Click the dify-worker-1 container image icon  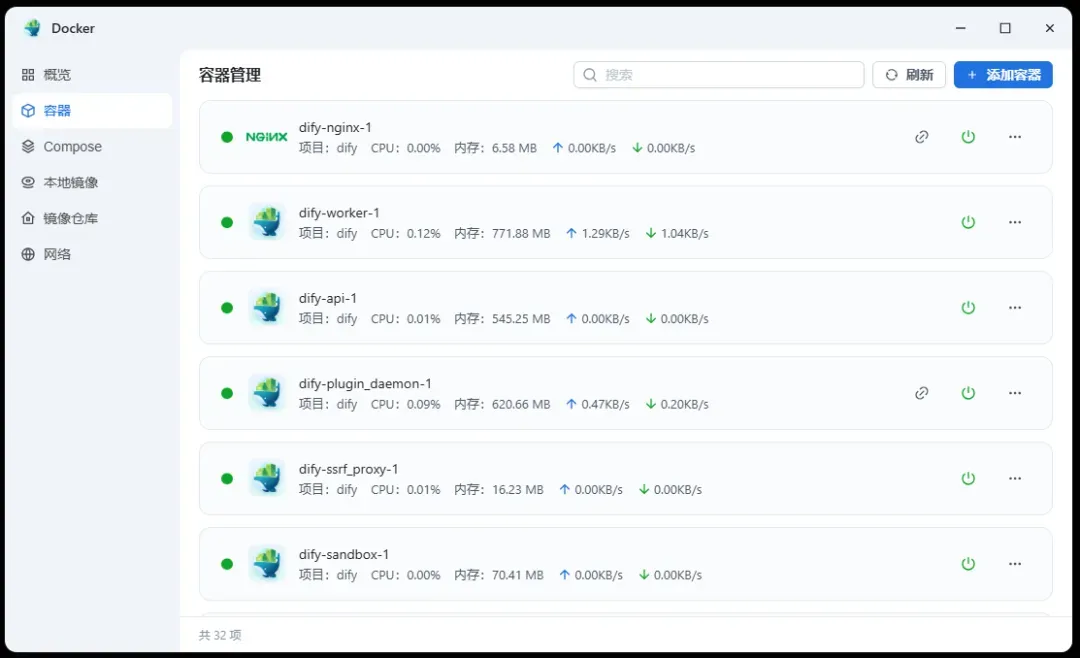tap(267, 222)
